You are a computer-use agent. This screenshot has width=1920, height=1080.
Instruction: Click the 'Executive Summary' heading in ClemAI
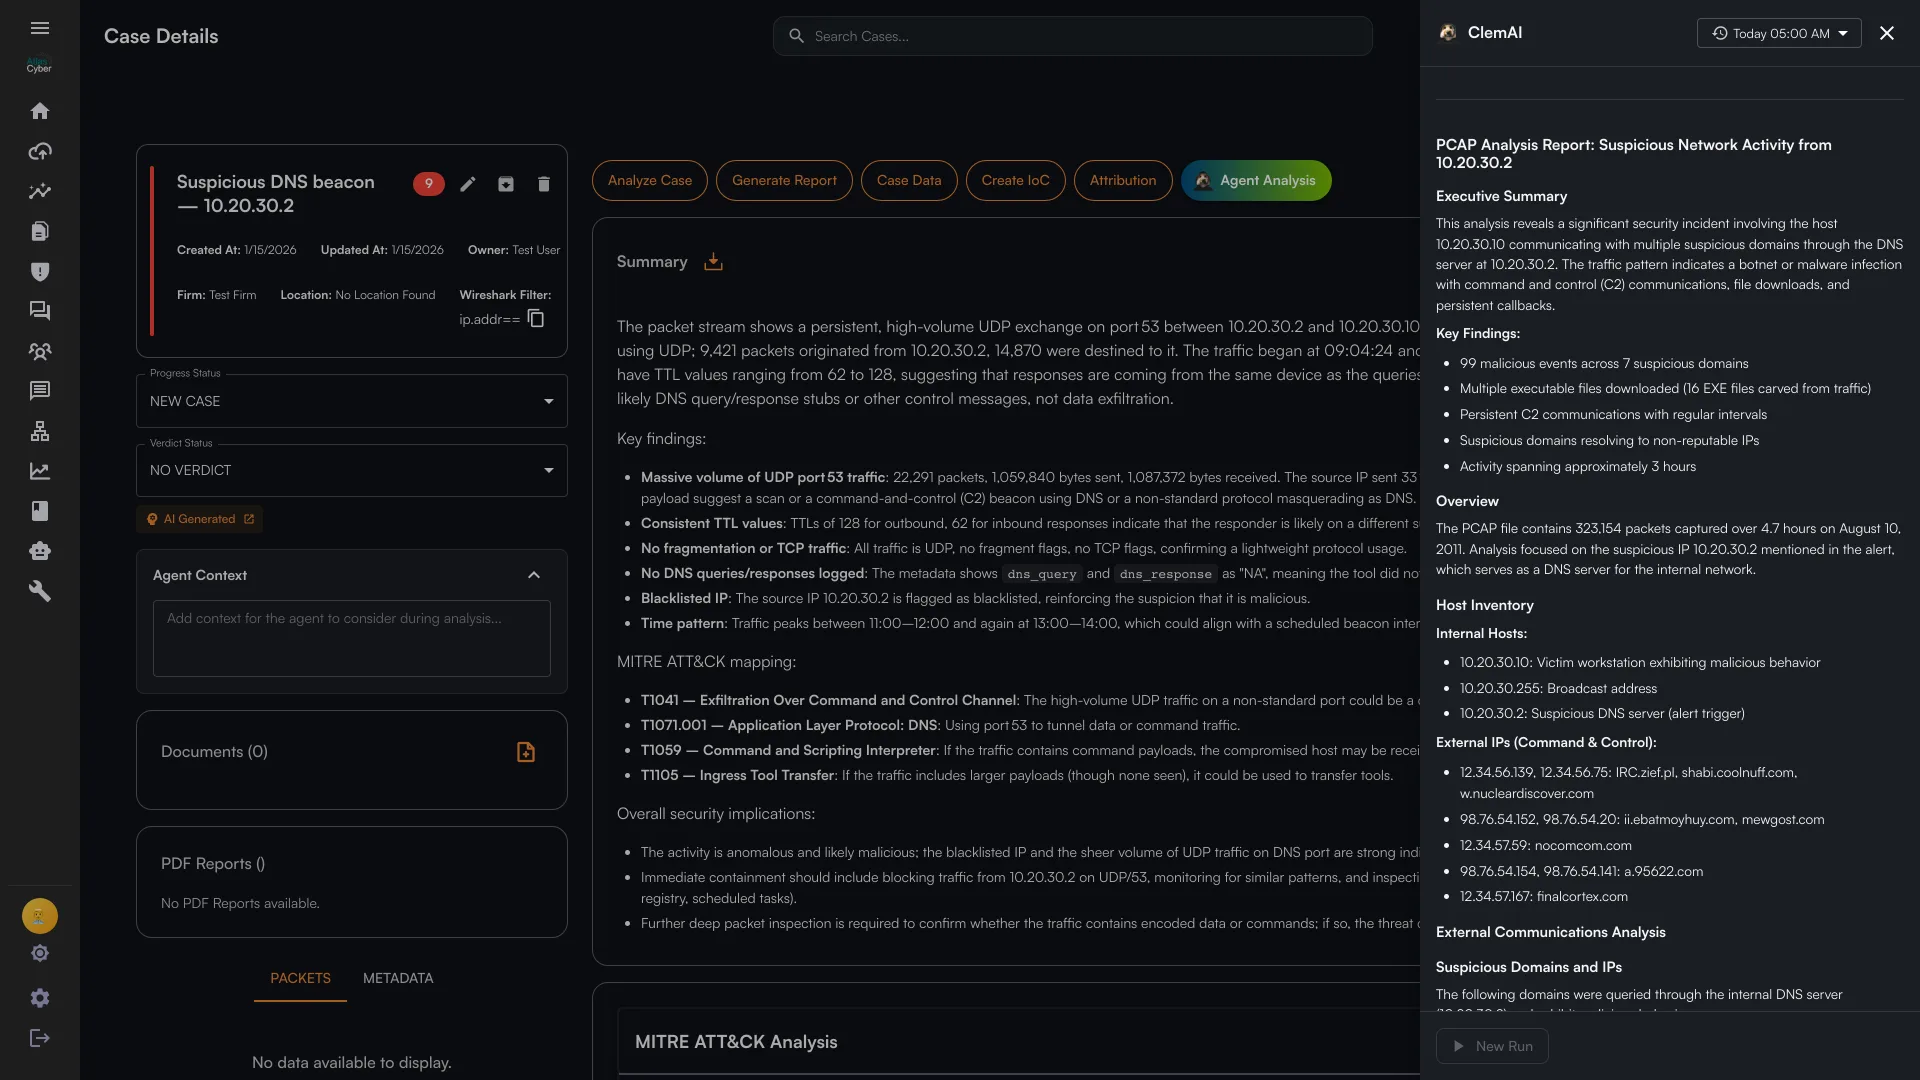pyautogui.click(x=1501, y=196)
